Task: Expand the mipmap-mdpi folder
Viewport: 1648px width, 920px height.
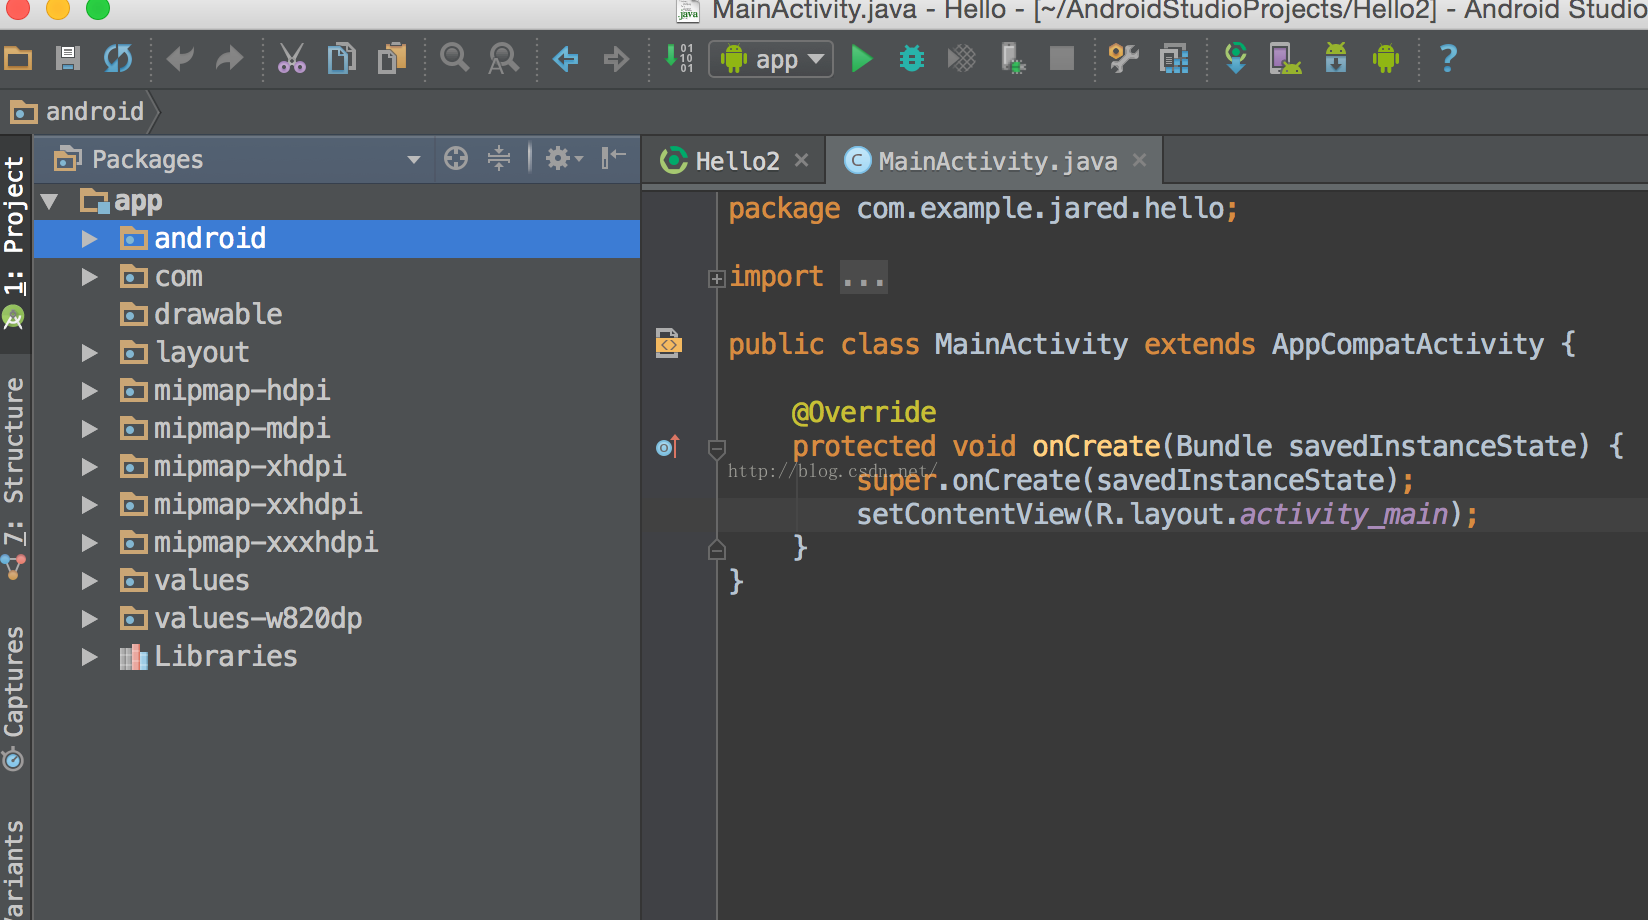Action: coord(90,429)
